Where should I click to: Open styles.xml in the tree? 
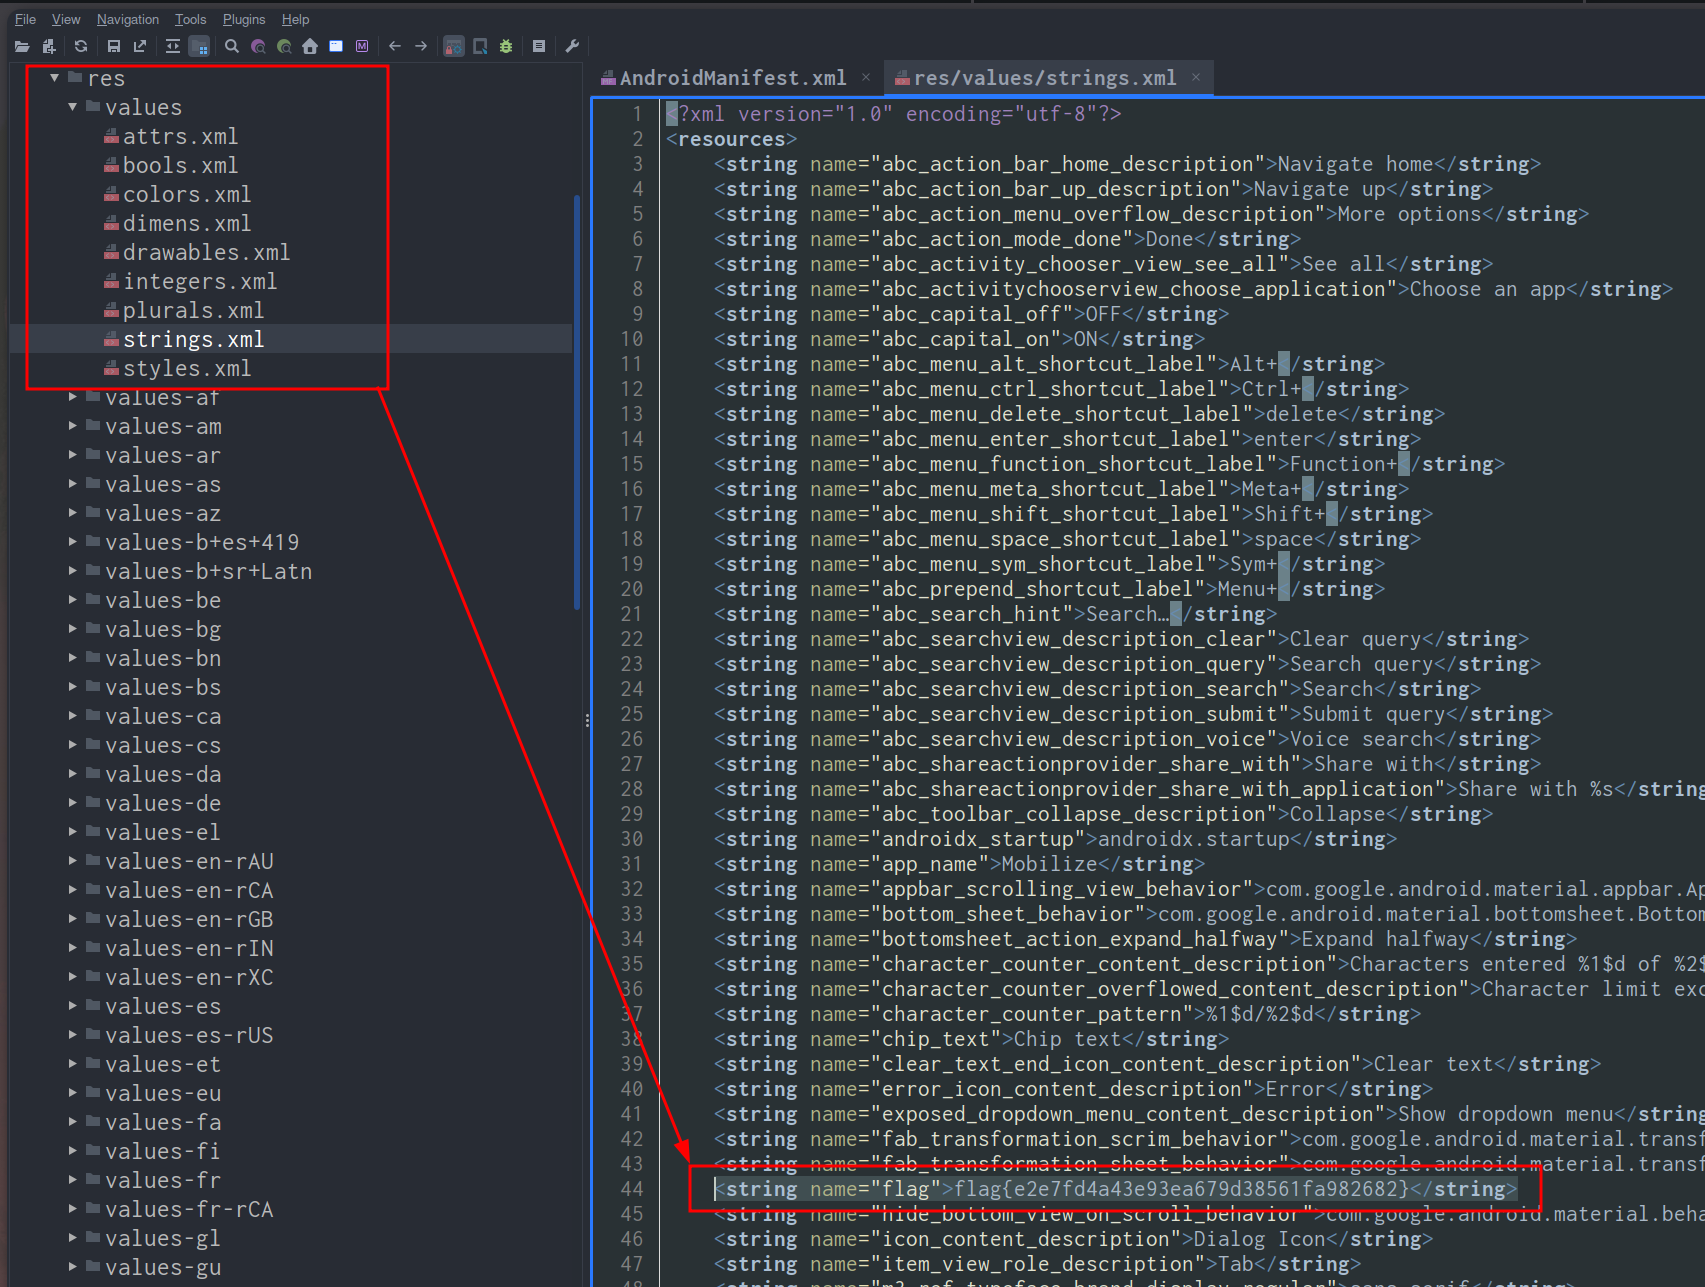tap(178, 368)
